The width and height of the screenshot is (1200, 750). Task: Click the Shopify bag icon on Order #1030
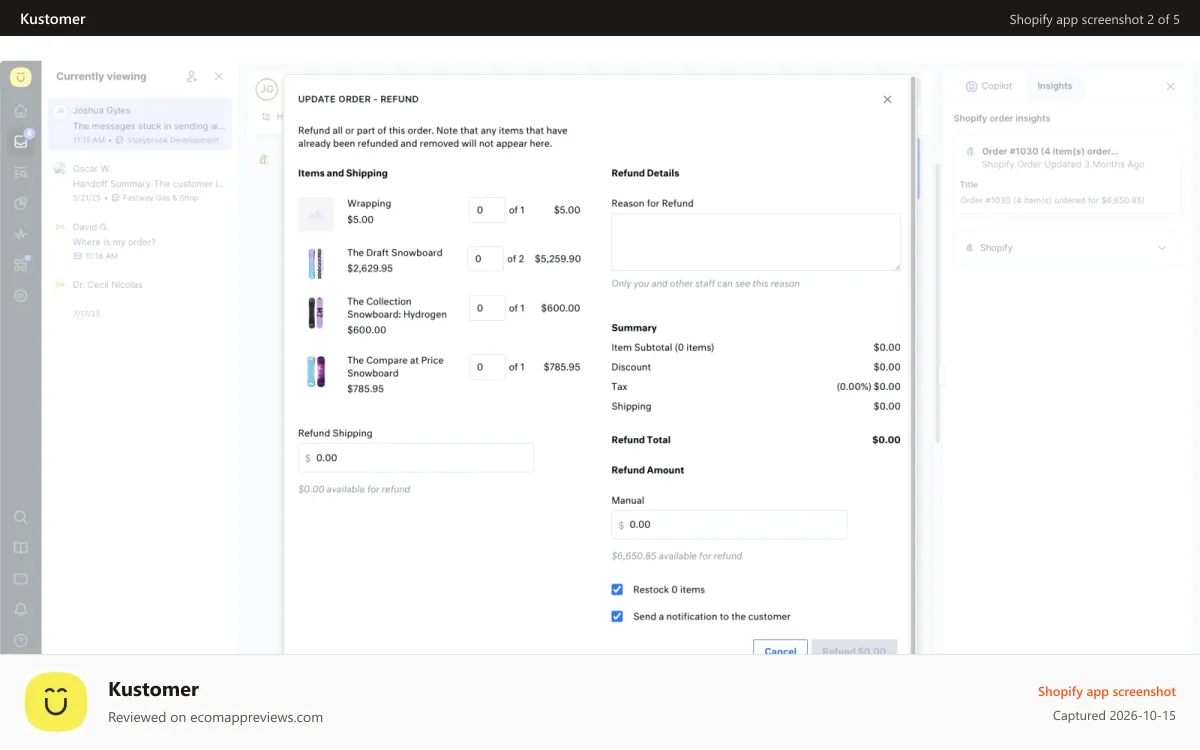tap(970, 151)
